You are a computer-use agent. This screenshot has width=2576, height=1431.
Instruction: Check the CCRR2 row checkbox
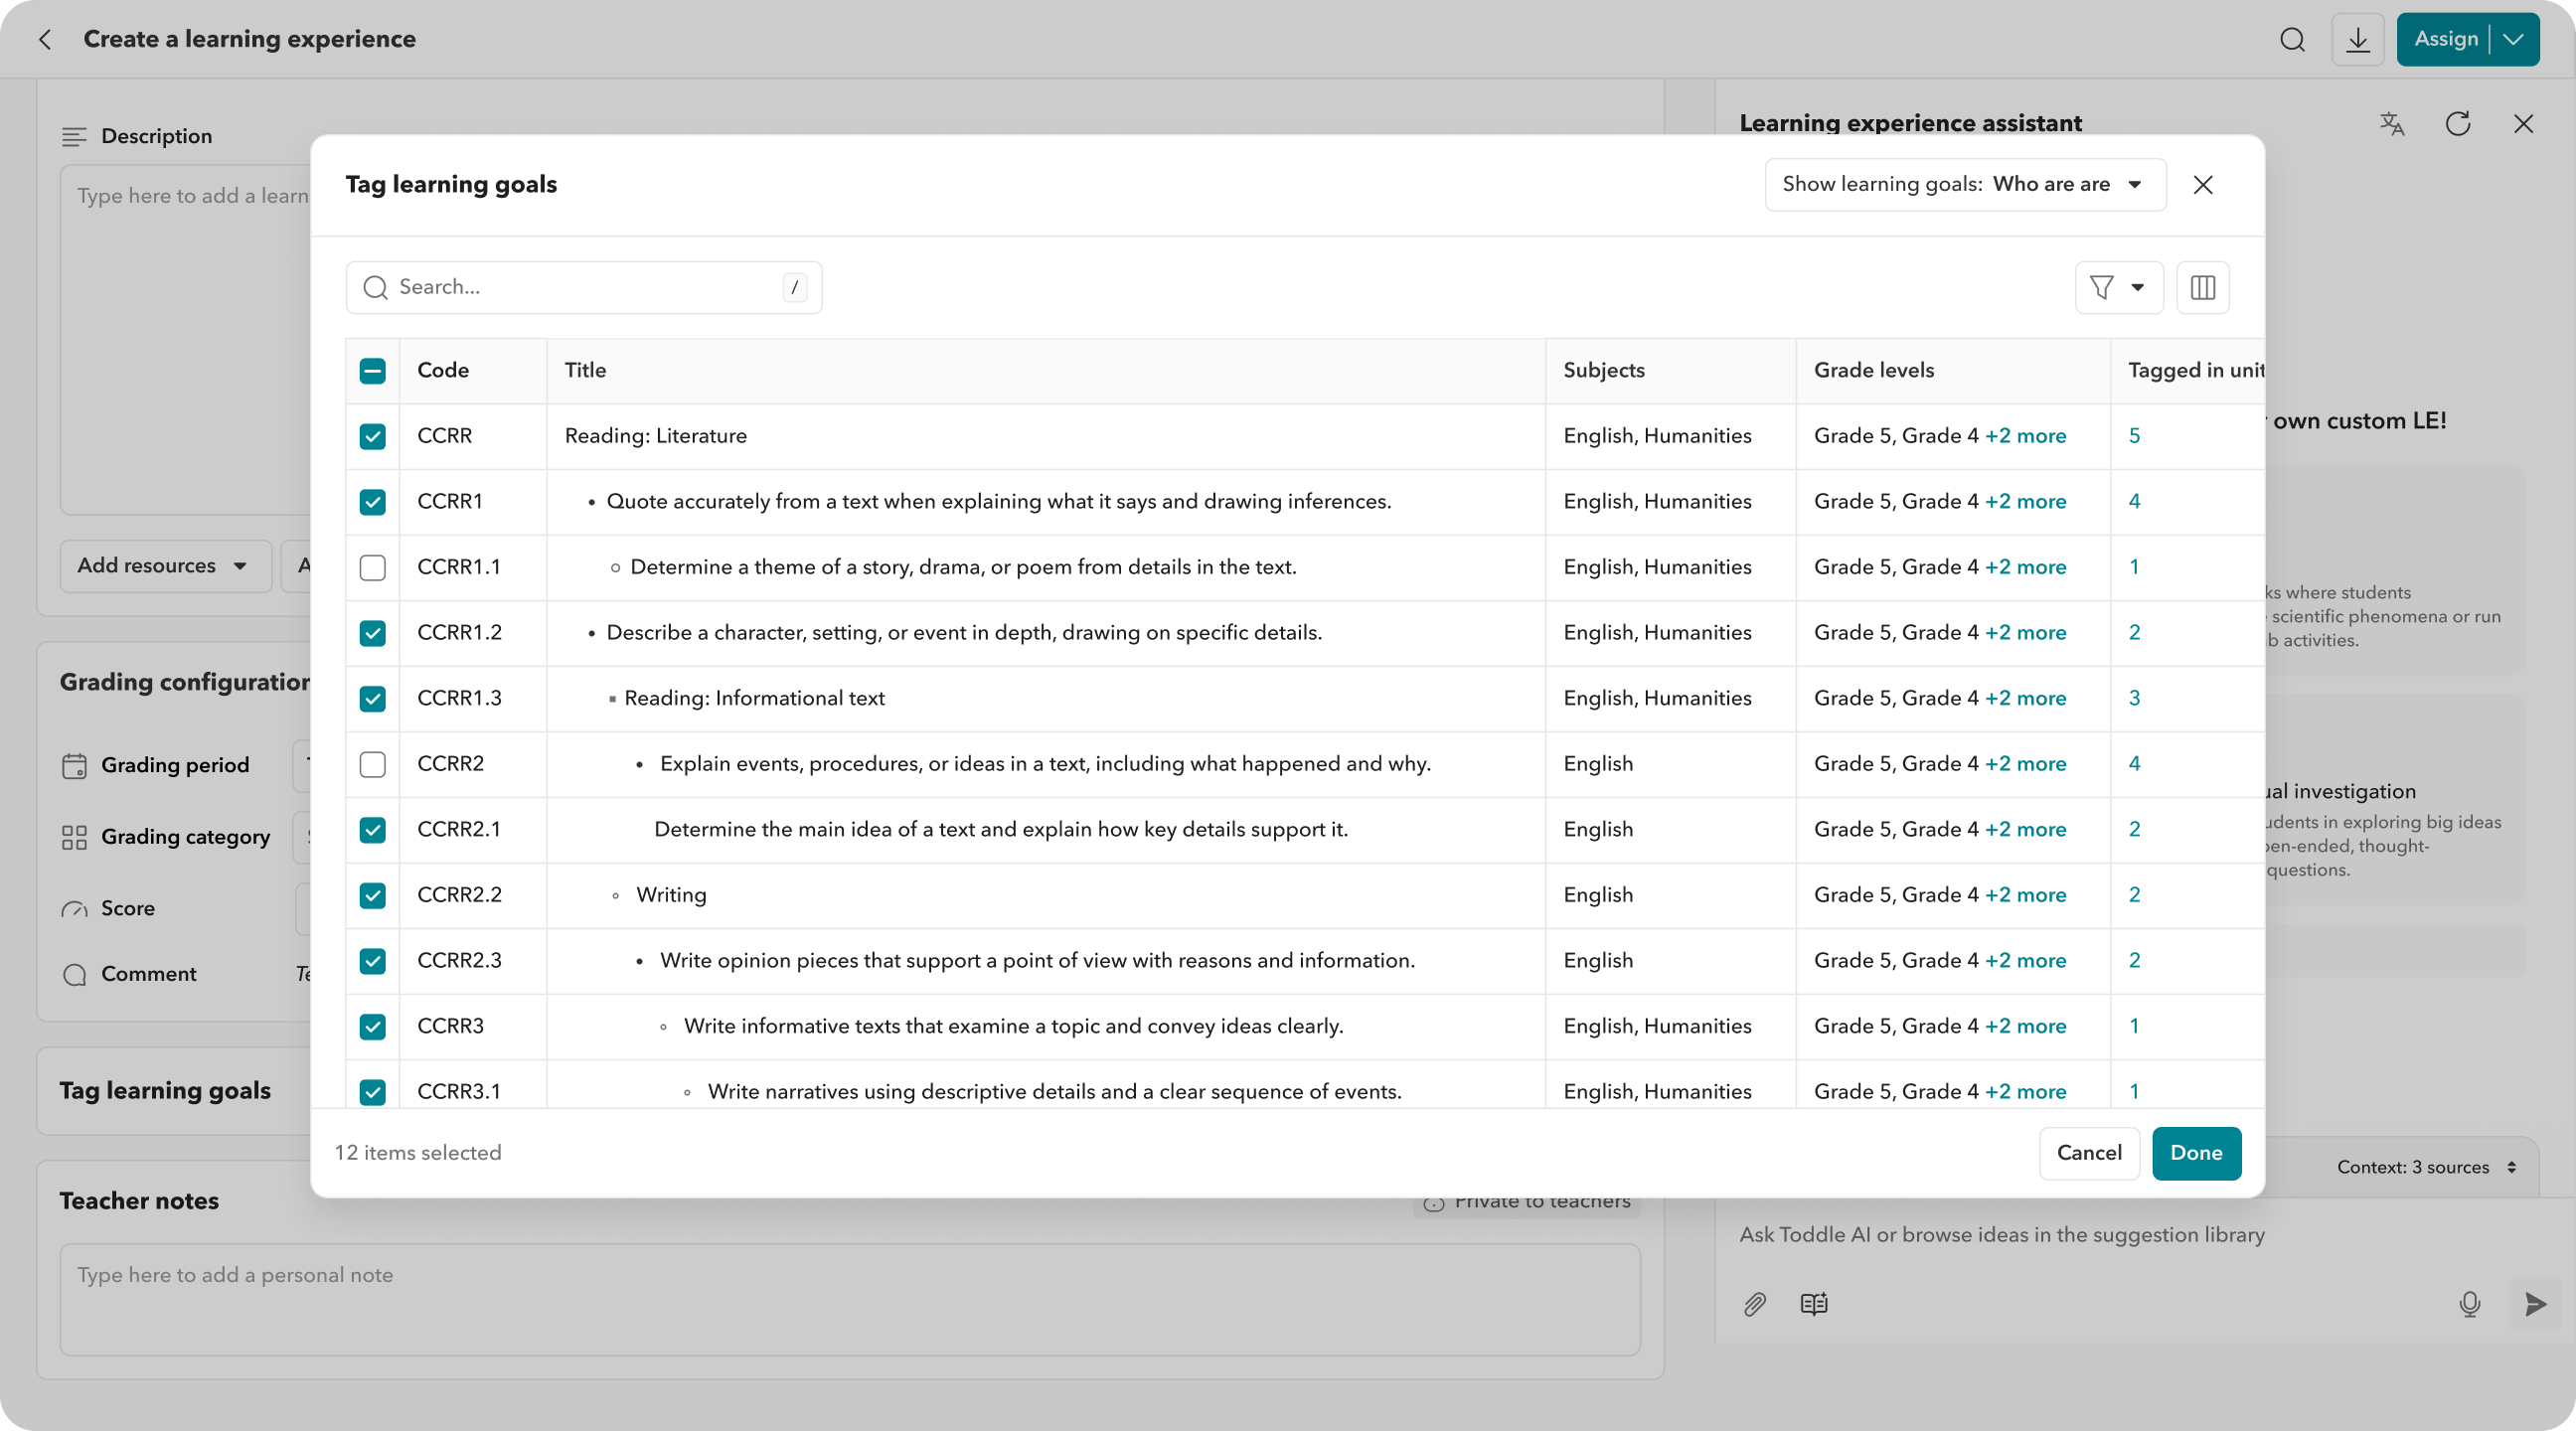click(372, 764)
